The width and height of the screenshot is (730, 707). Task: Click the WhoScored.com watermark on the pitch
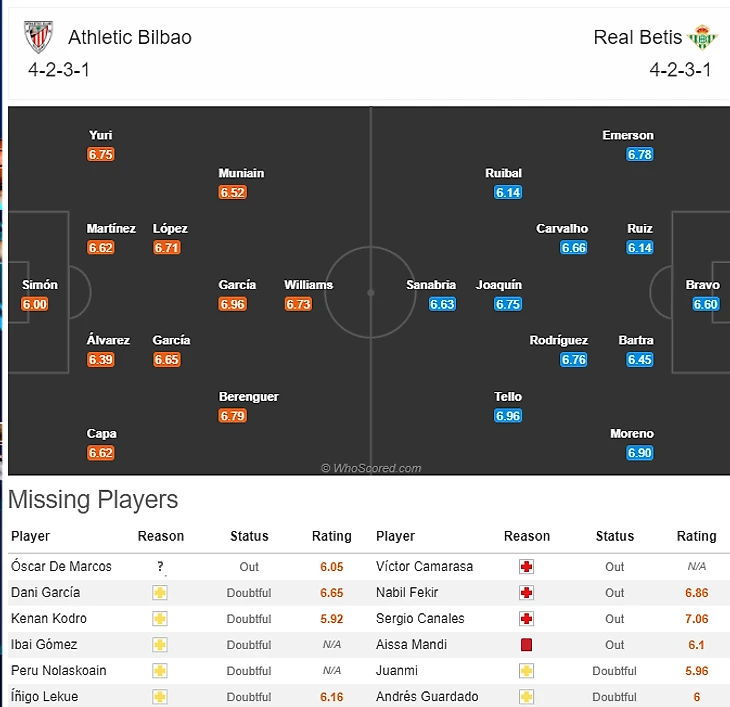[x=371, y=468]
